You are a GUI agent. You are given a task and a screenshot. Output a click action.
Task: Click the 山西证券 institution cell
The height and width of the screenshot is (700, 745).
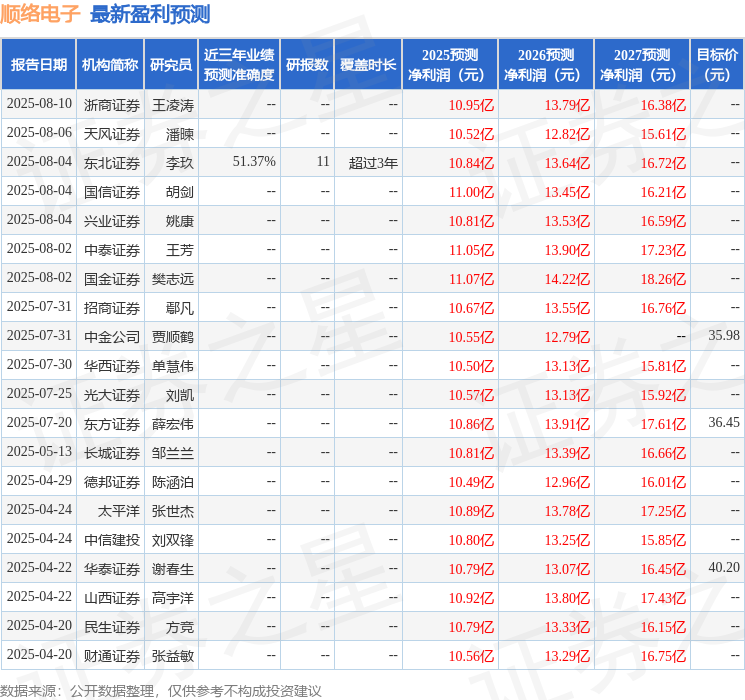point(112,598)
